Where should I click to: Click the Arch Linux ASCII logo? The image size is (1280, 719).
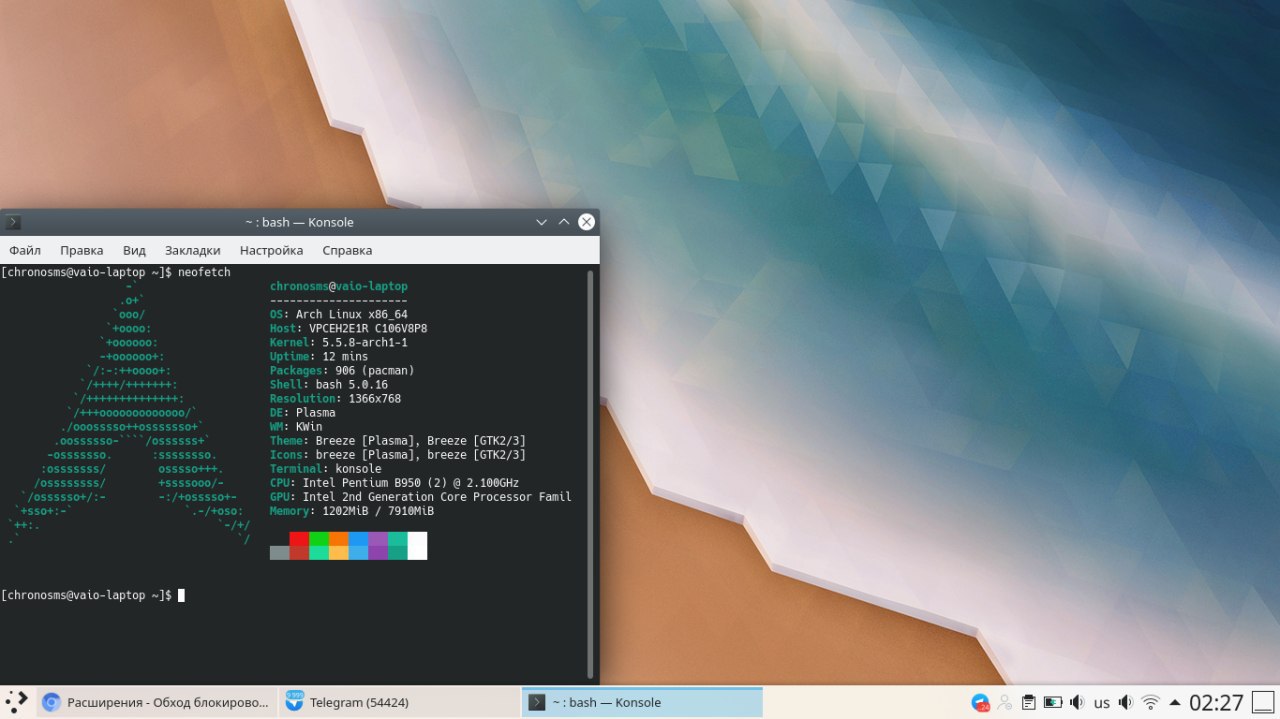[x=128, y=411]
